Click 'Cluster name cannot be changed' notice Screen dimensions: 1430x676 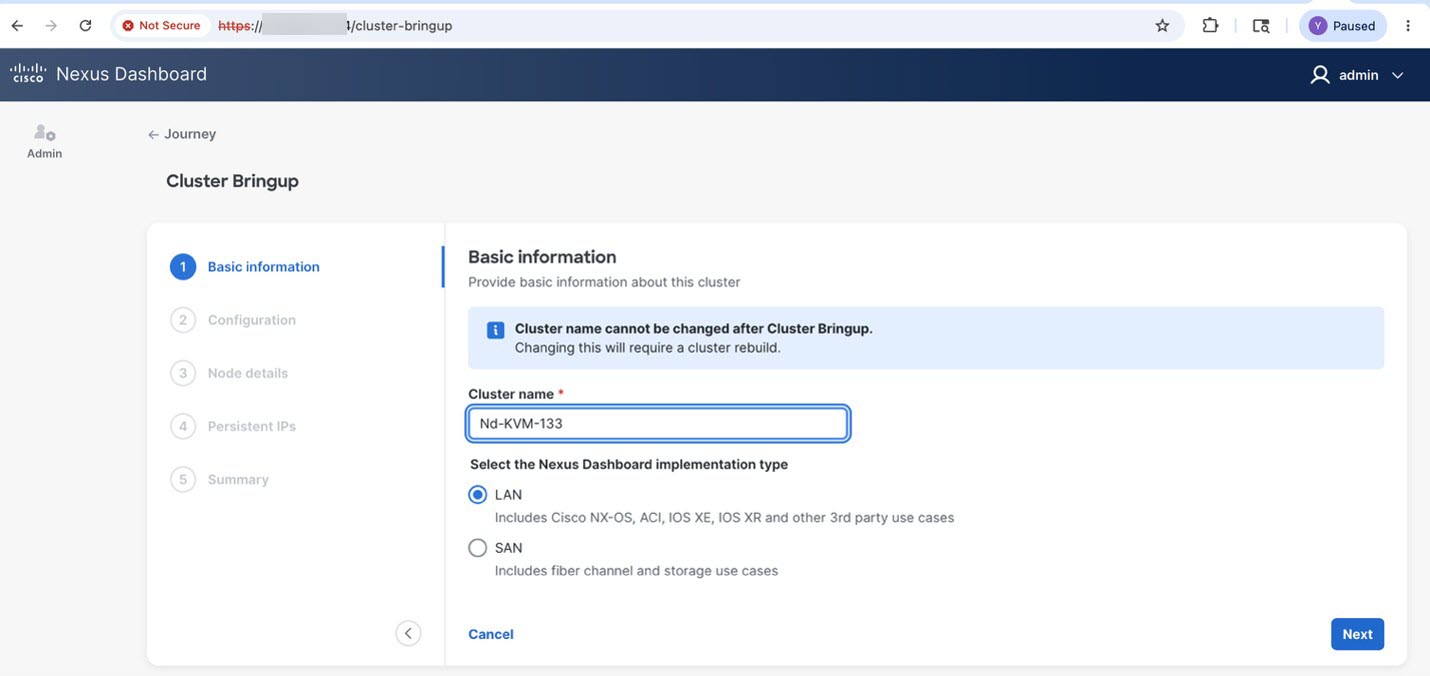point(693,328)
